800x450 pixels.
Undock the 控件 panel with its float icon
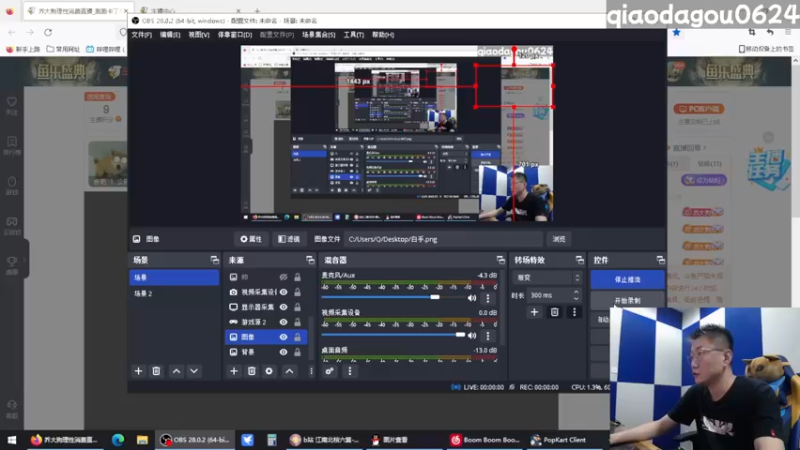(660, 260)
